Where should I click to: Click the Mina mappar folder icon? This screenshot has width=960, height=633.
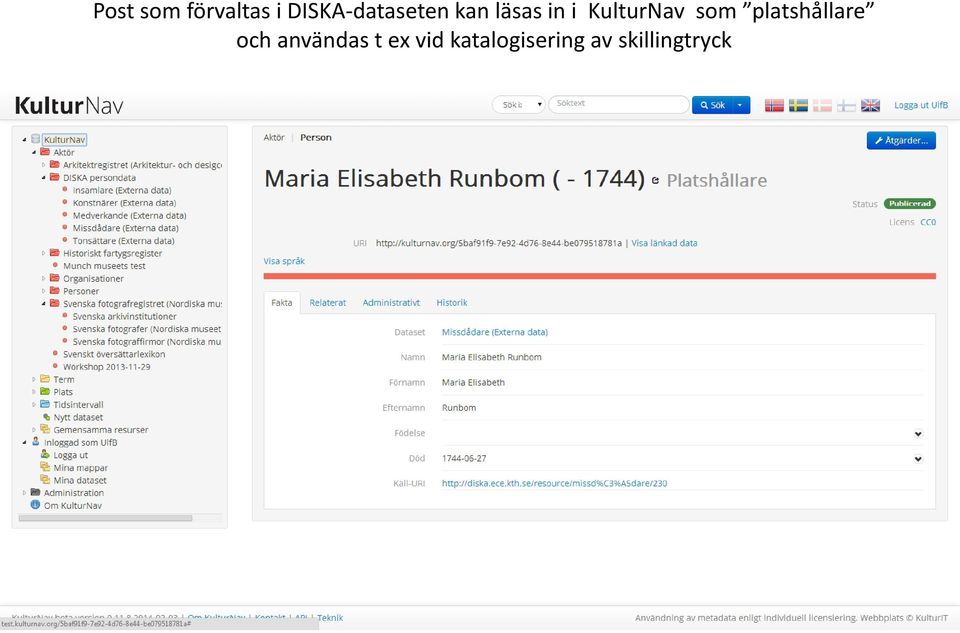pyautogui.click(x=45, y=467)
